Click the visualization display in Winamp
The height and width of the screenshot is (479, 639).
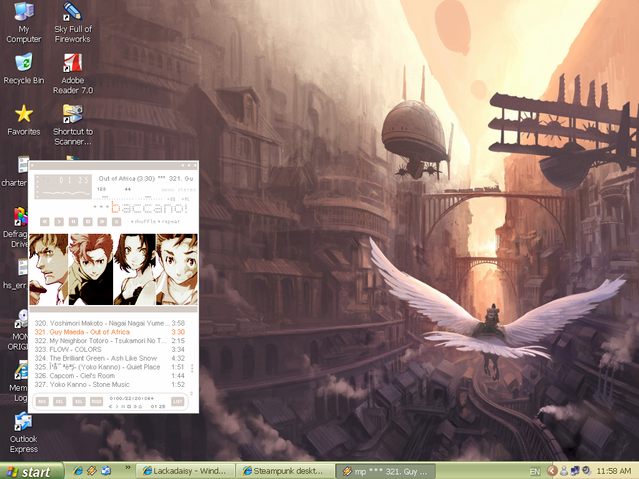click(63, 187)
